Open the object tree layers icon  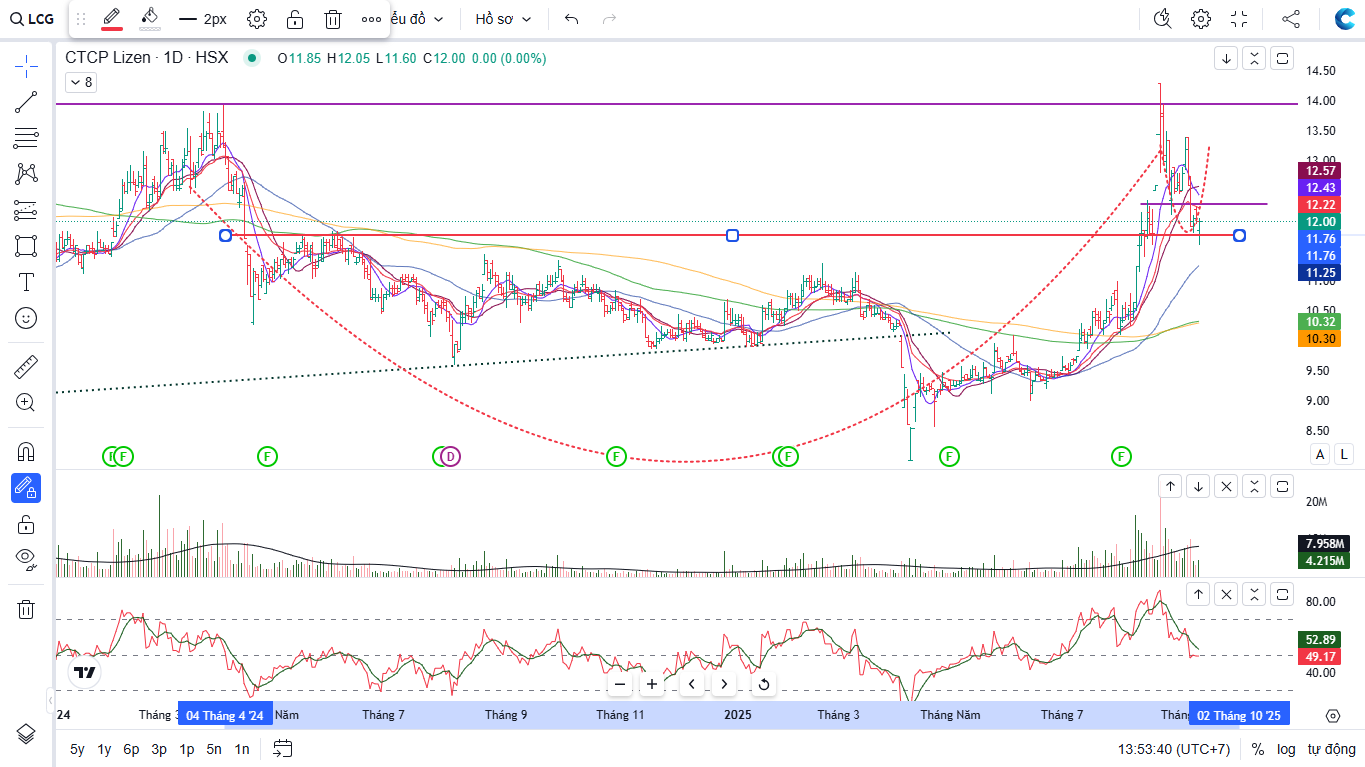26,734
